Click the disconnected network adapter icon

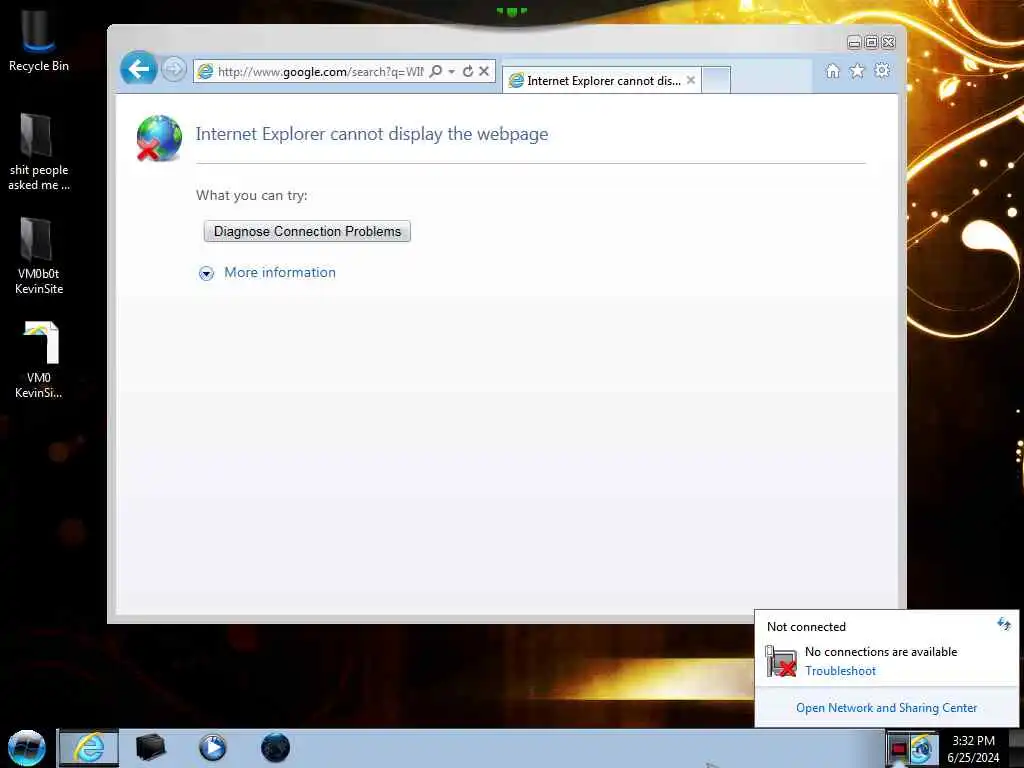(x=781, y=661)
